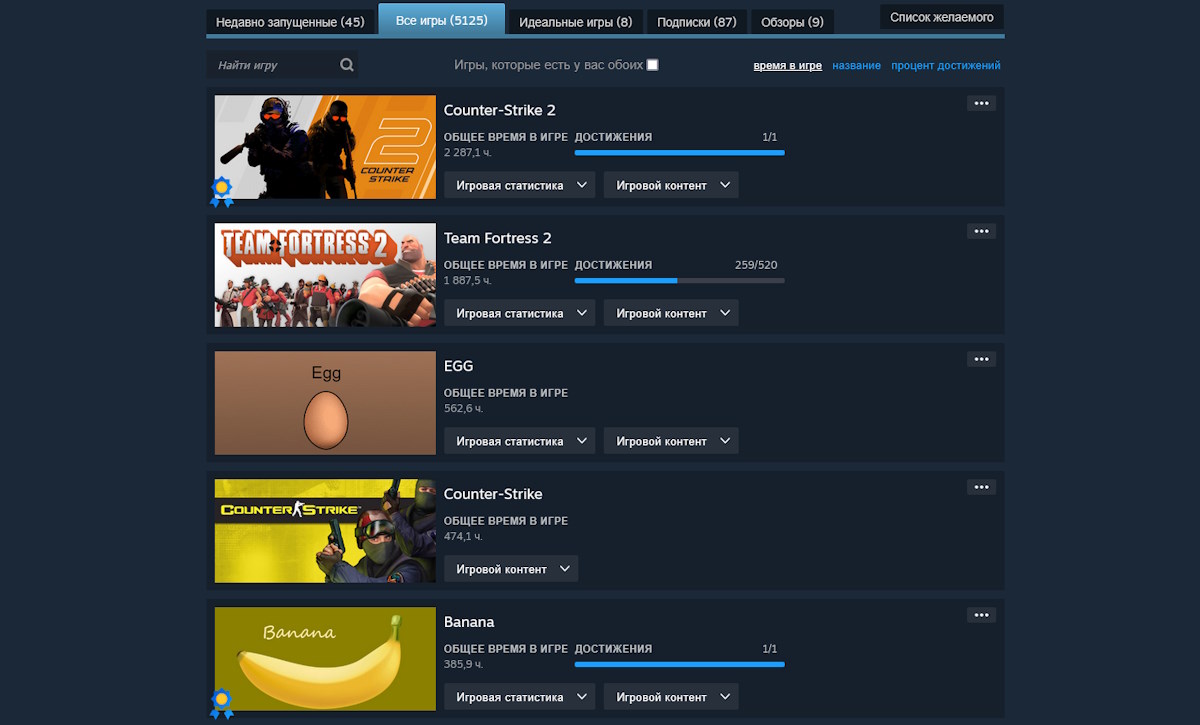Image resolution: width=1200 pixels, height=725 pixels.
Task: Open the Counter-Strike 2 title link
Action: pos(500,110)
